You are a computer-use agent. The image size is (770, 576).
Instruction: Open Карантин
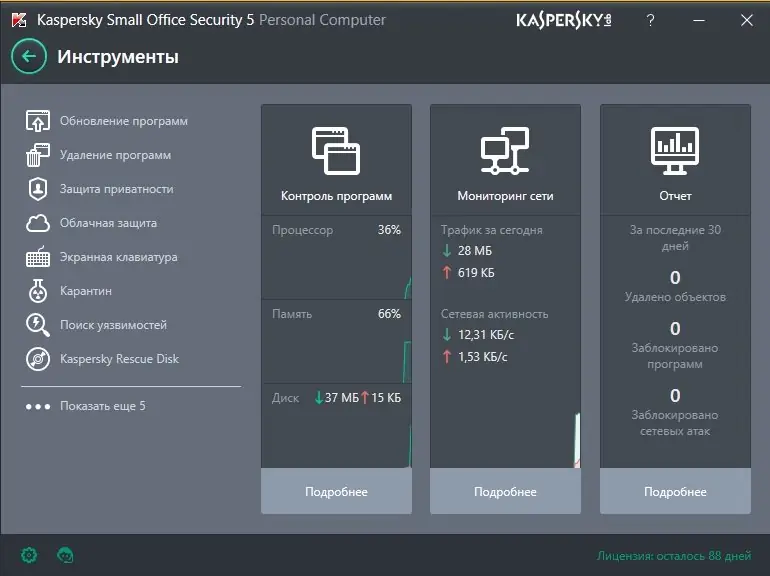pyautogui.click(x=86, y=291)
